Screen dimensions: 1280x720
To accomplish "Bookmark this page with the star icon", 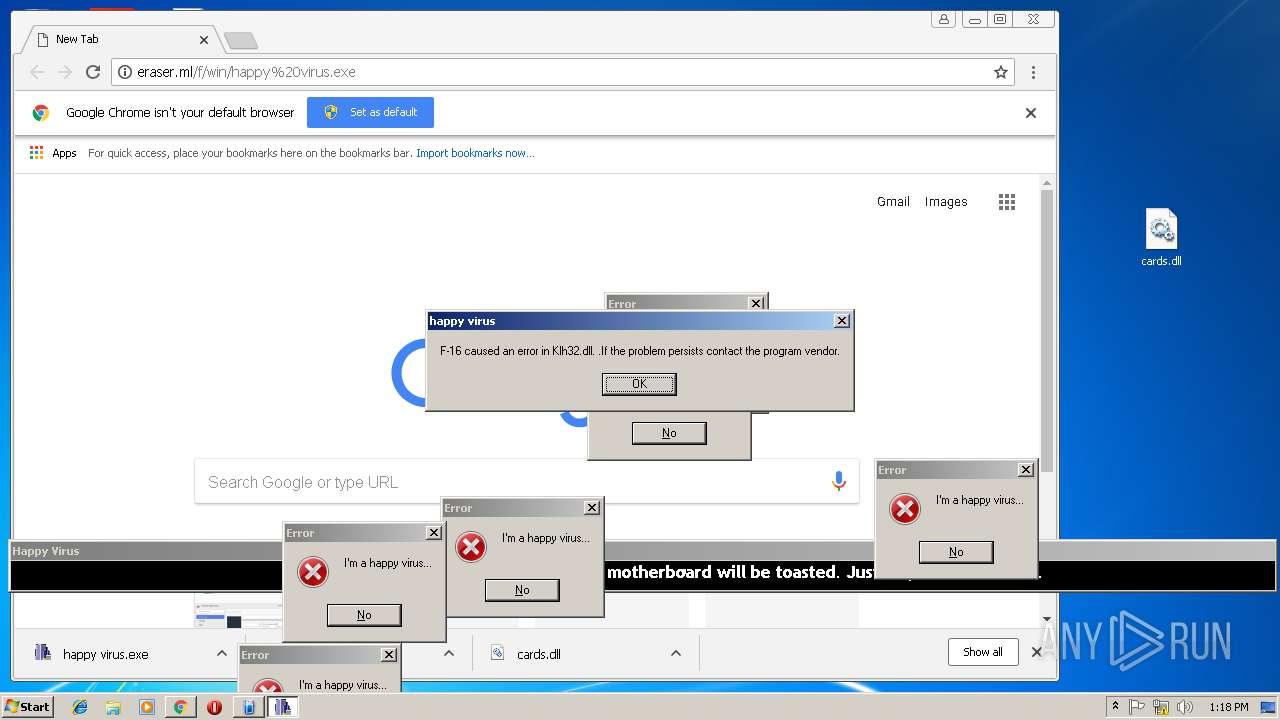I will tap(1000, 72).
